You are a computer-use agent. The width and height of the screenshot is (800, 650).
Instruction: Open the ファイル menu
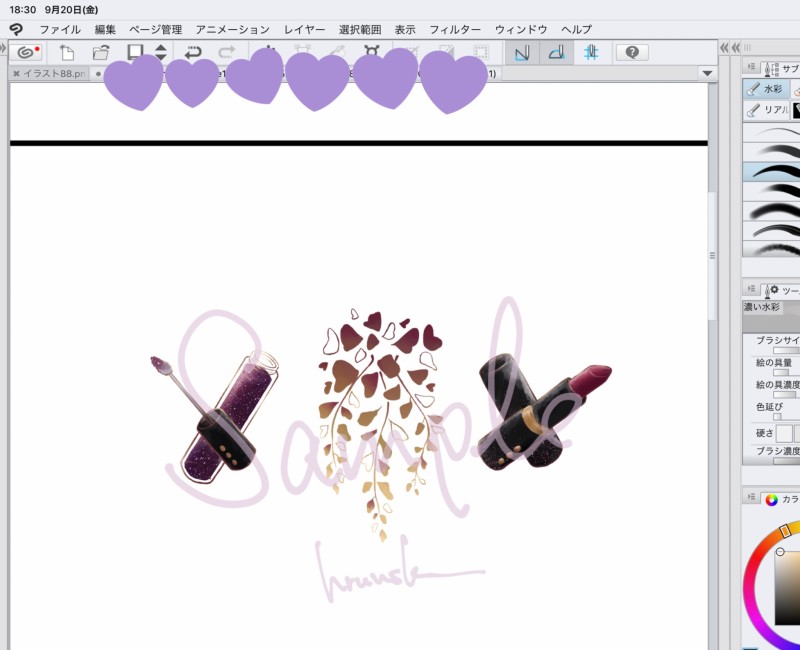point(60,30)
